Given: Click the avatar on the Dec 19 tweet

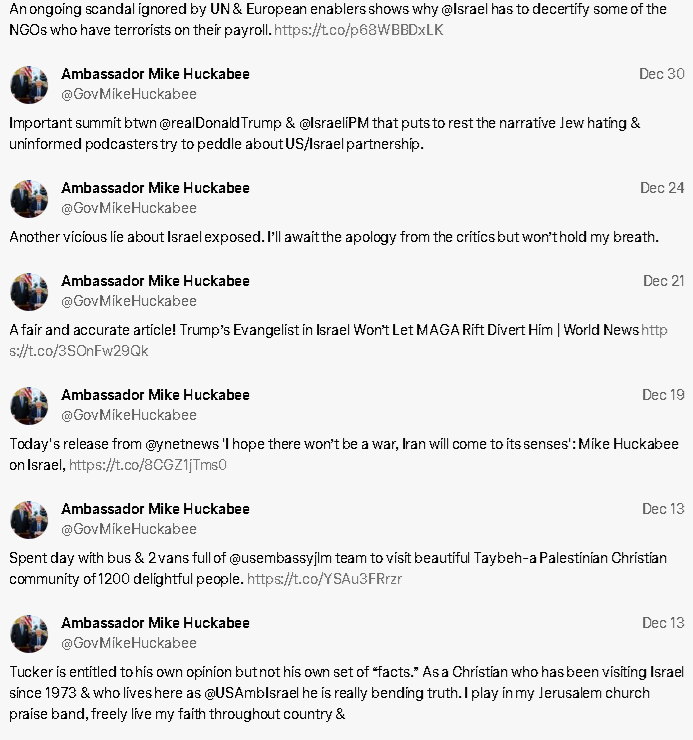Looking at the screenshot, I should pos(29,406).
